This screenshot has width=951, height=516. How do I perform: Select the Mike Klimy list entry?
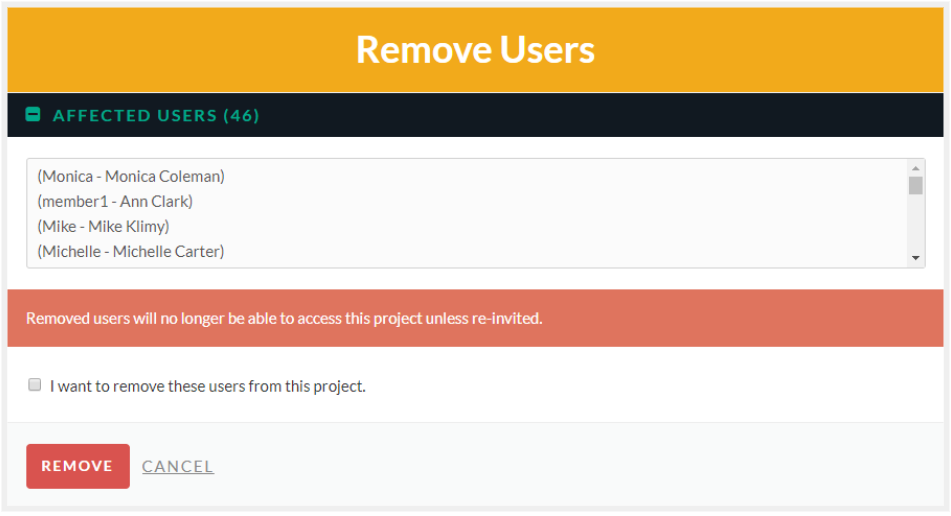[103, 226]
